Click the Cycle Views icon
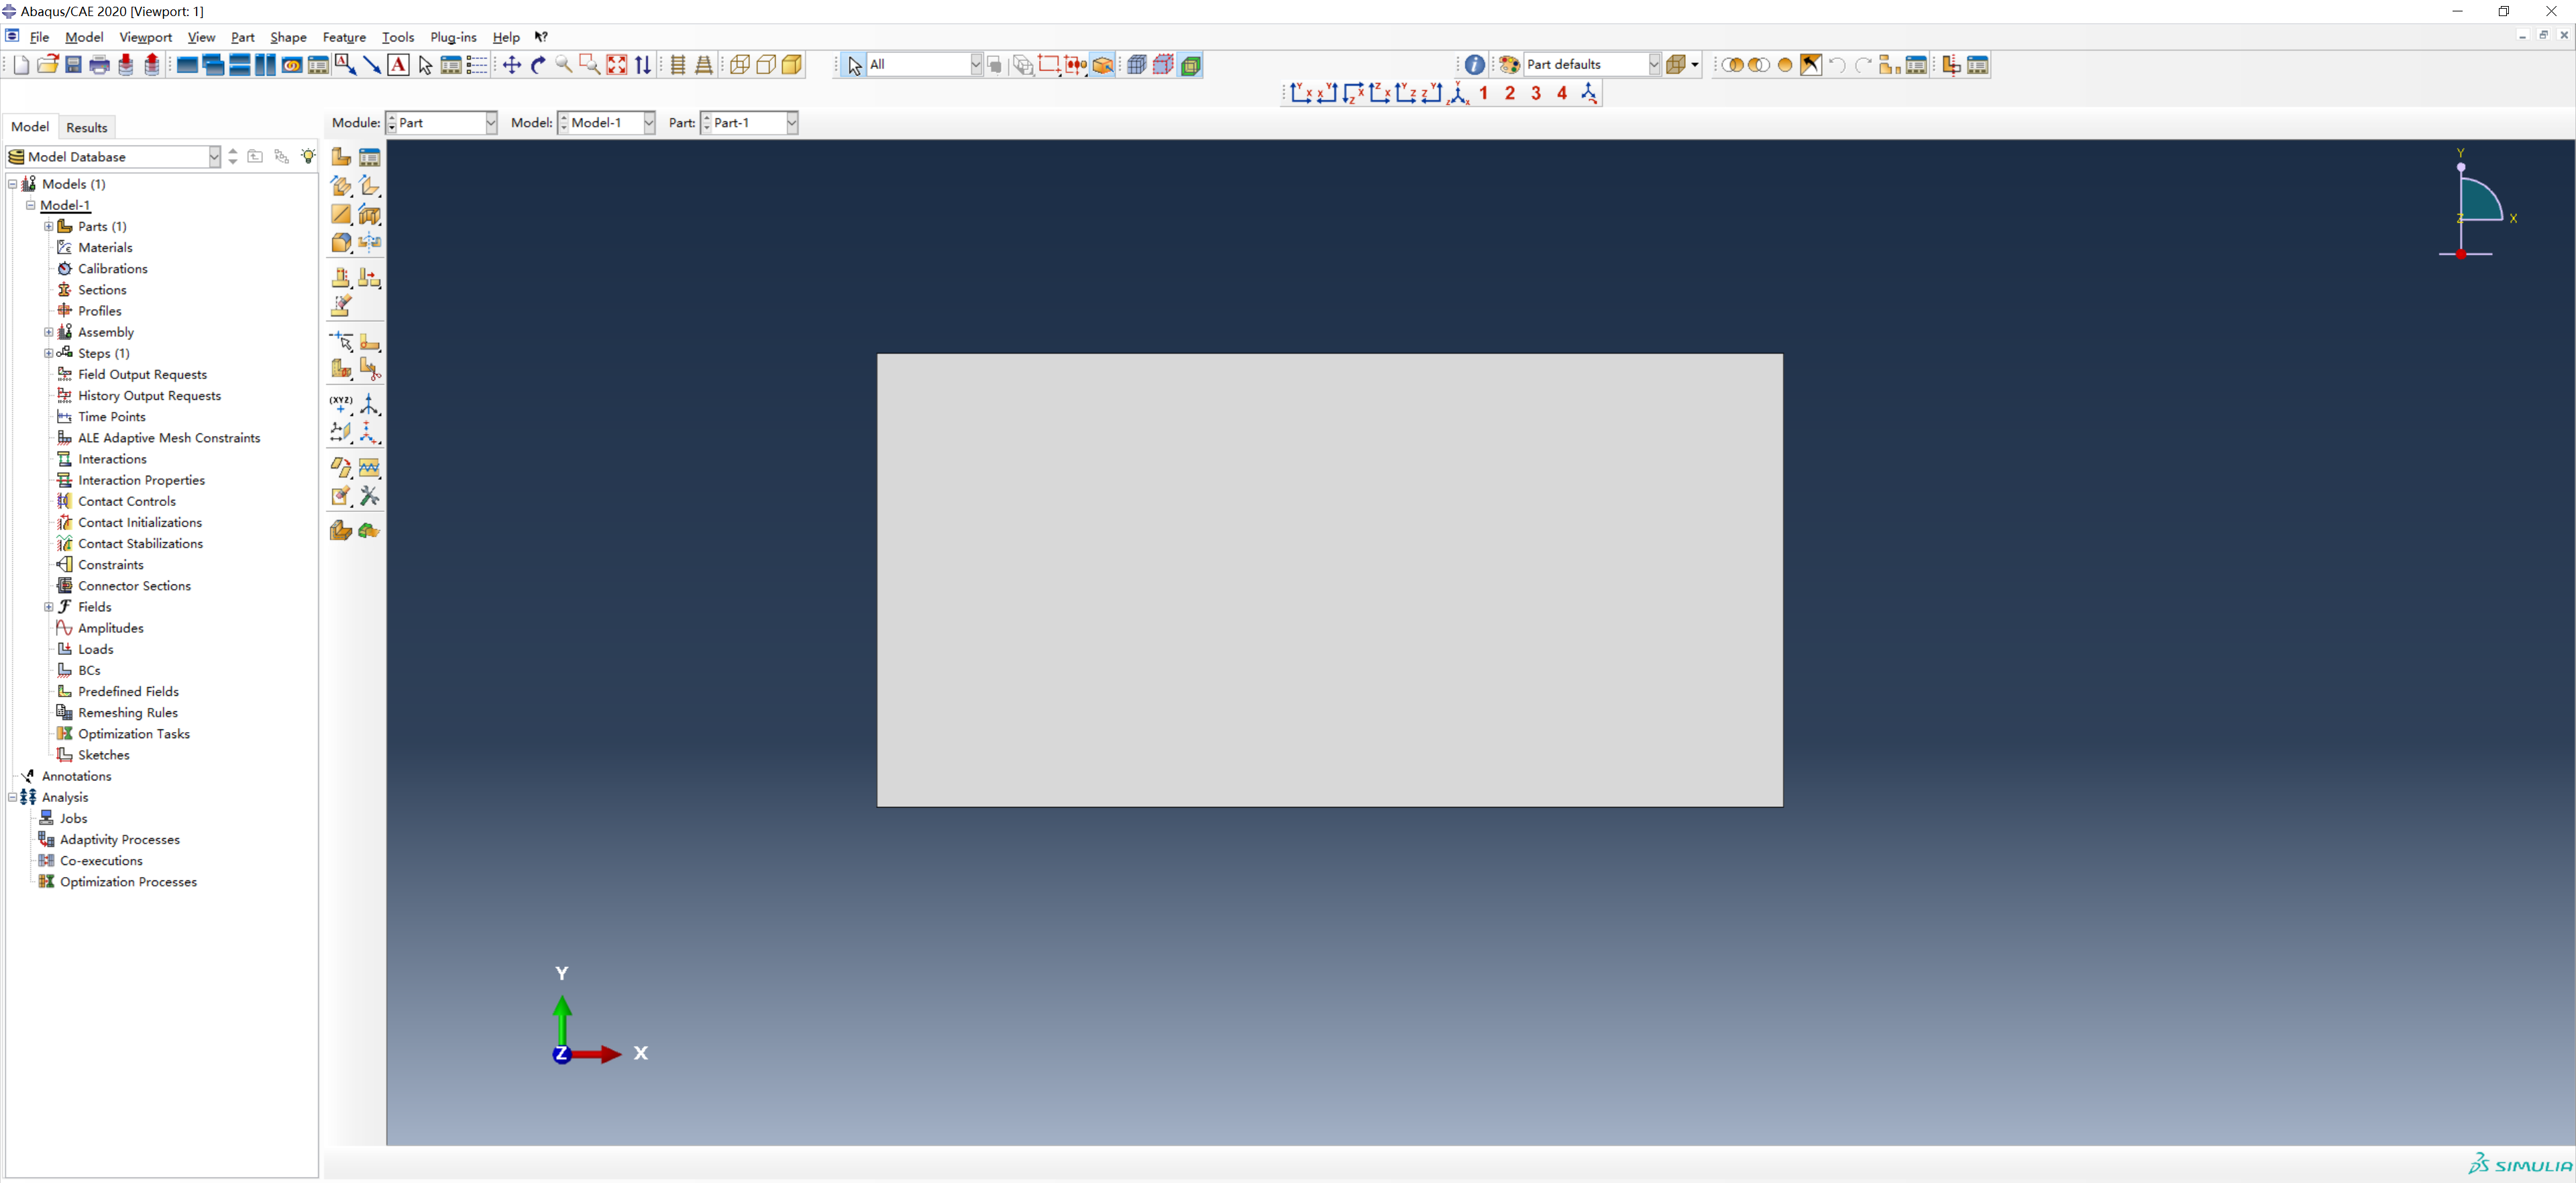 click(643, 65)
